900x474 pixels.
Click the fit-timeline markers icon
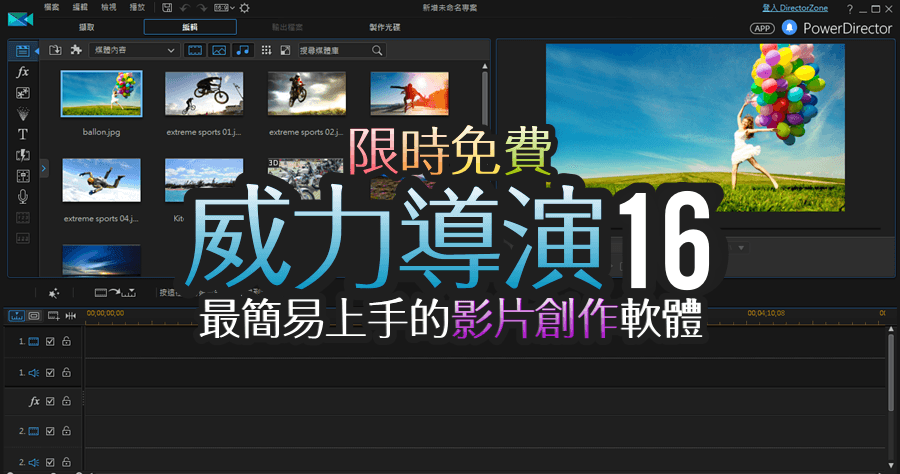[x=71, y=316]
